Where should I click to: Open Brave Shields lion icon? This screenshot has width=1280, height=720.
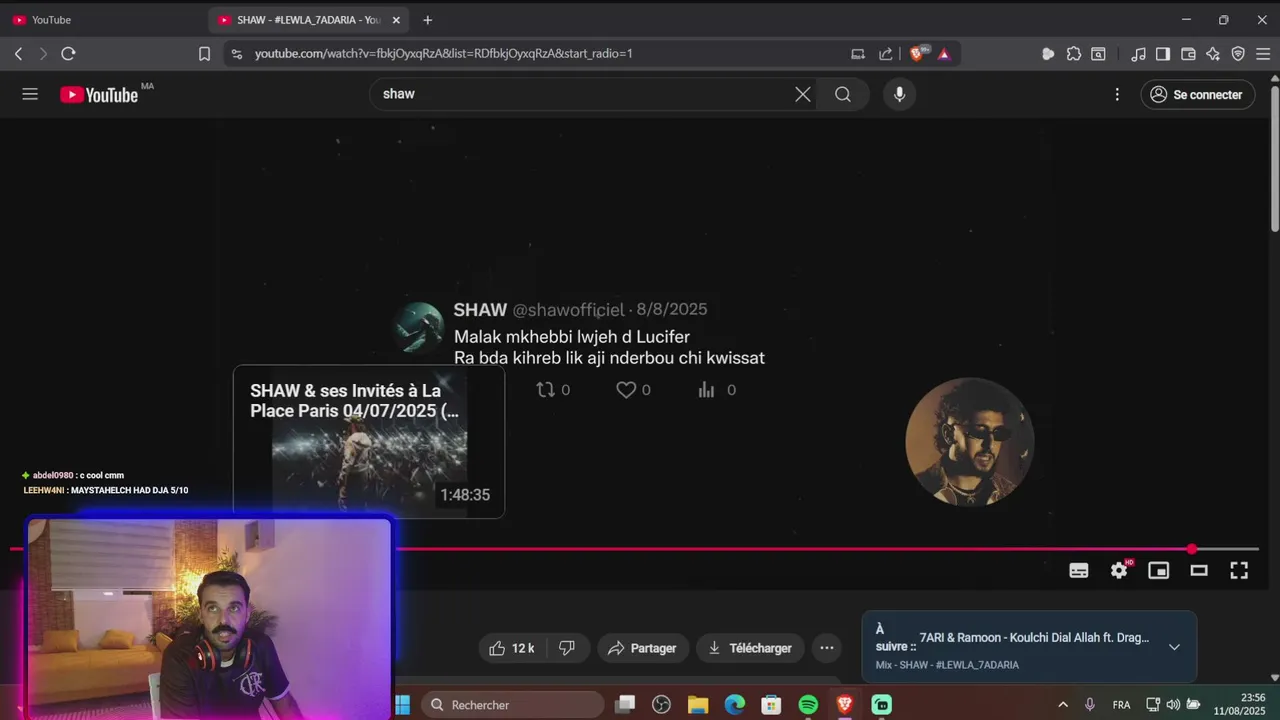(918, 54)
